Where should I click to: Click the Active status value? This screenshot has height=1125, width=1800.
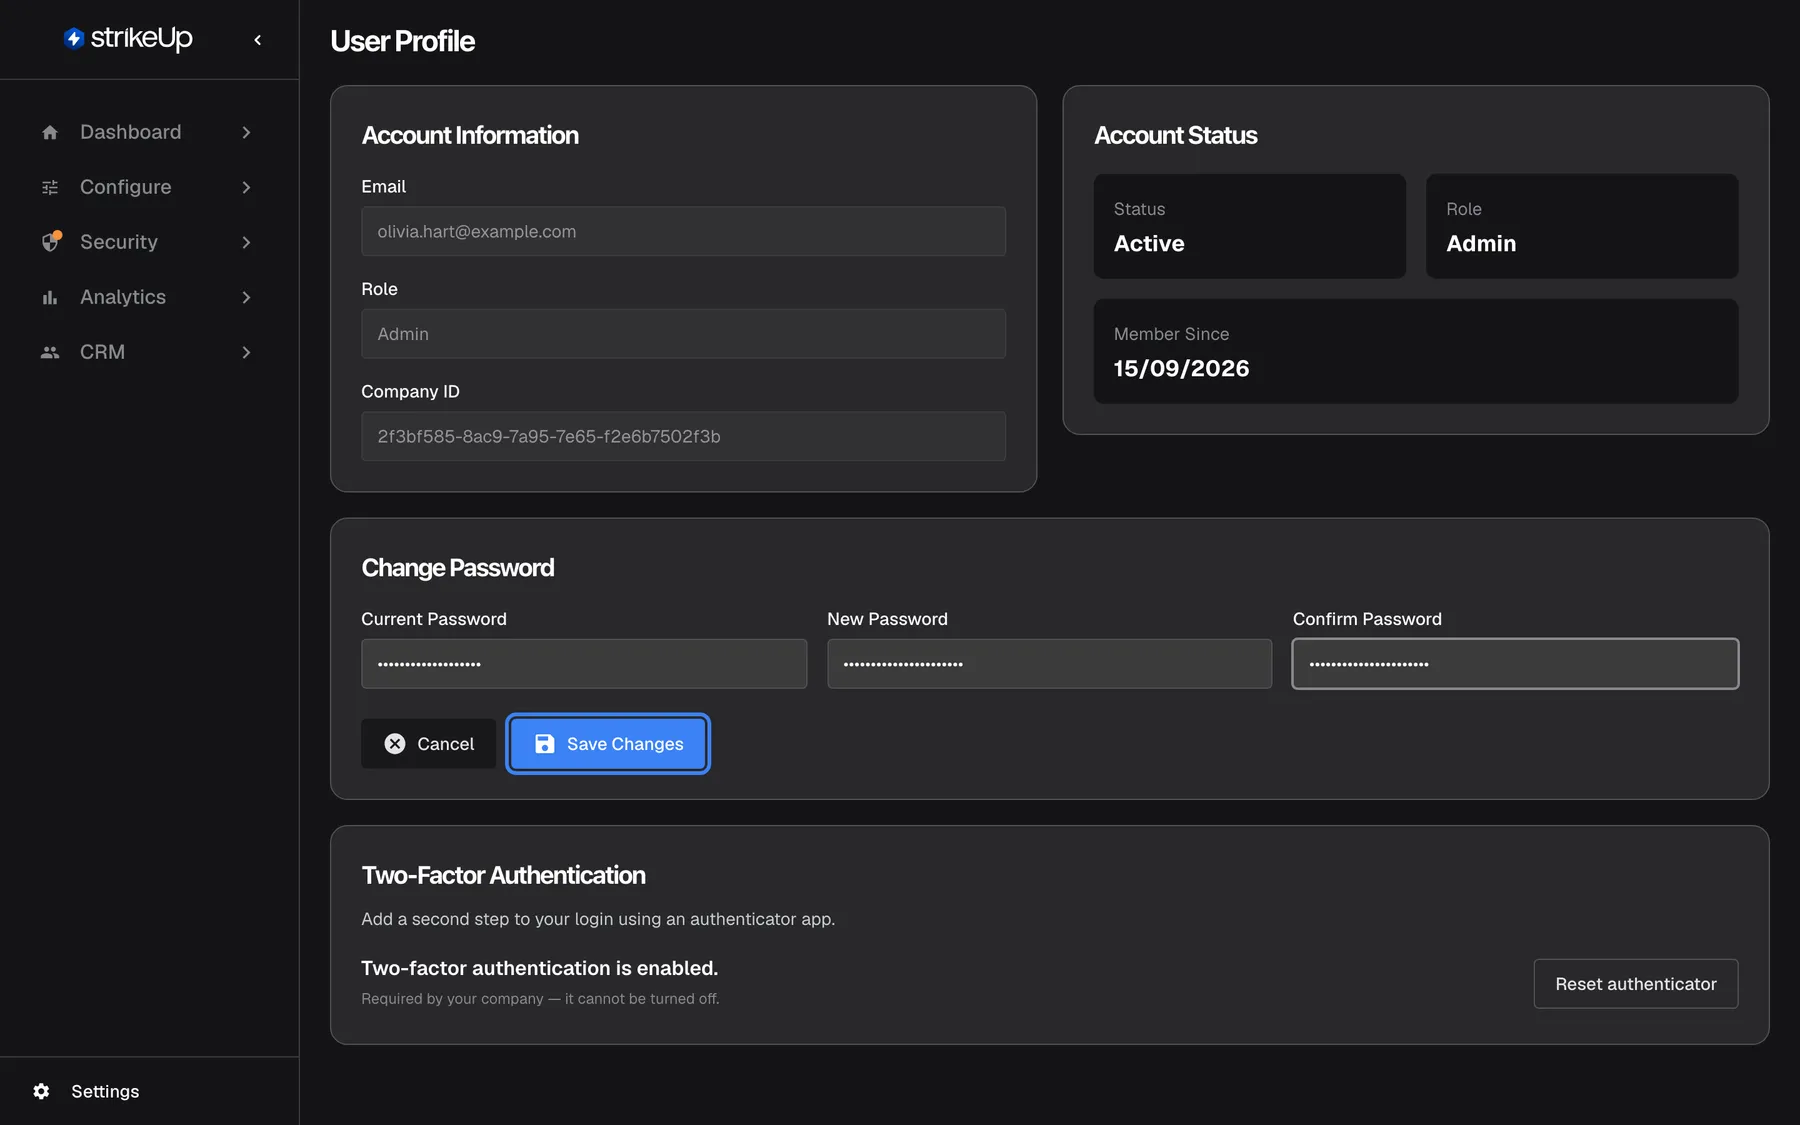[1149, 244]
